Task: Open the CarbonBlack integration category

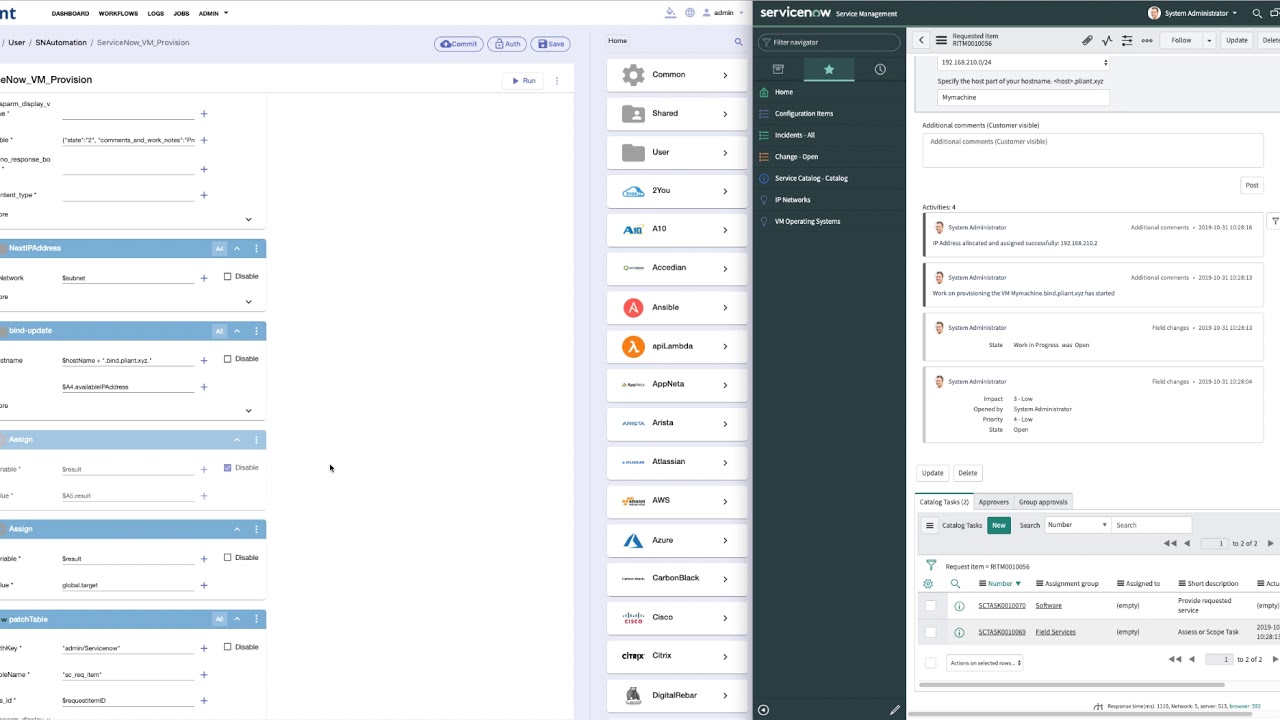Action: [x=677, y=578]
